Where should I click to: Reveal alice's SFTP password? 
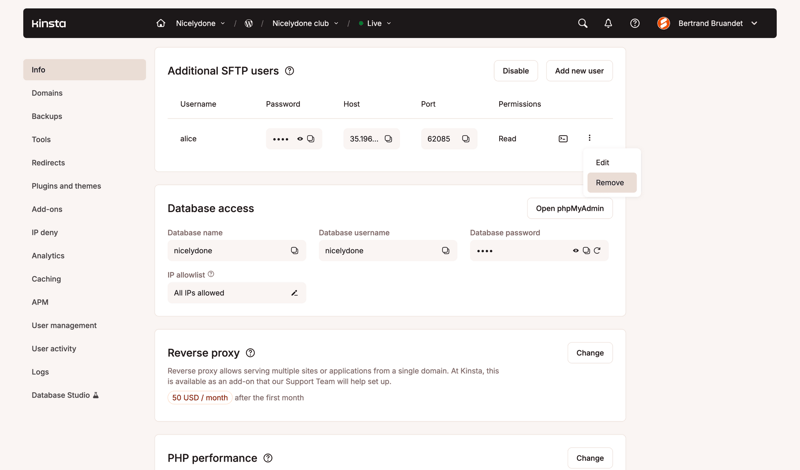tap(300, 139)
